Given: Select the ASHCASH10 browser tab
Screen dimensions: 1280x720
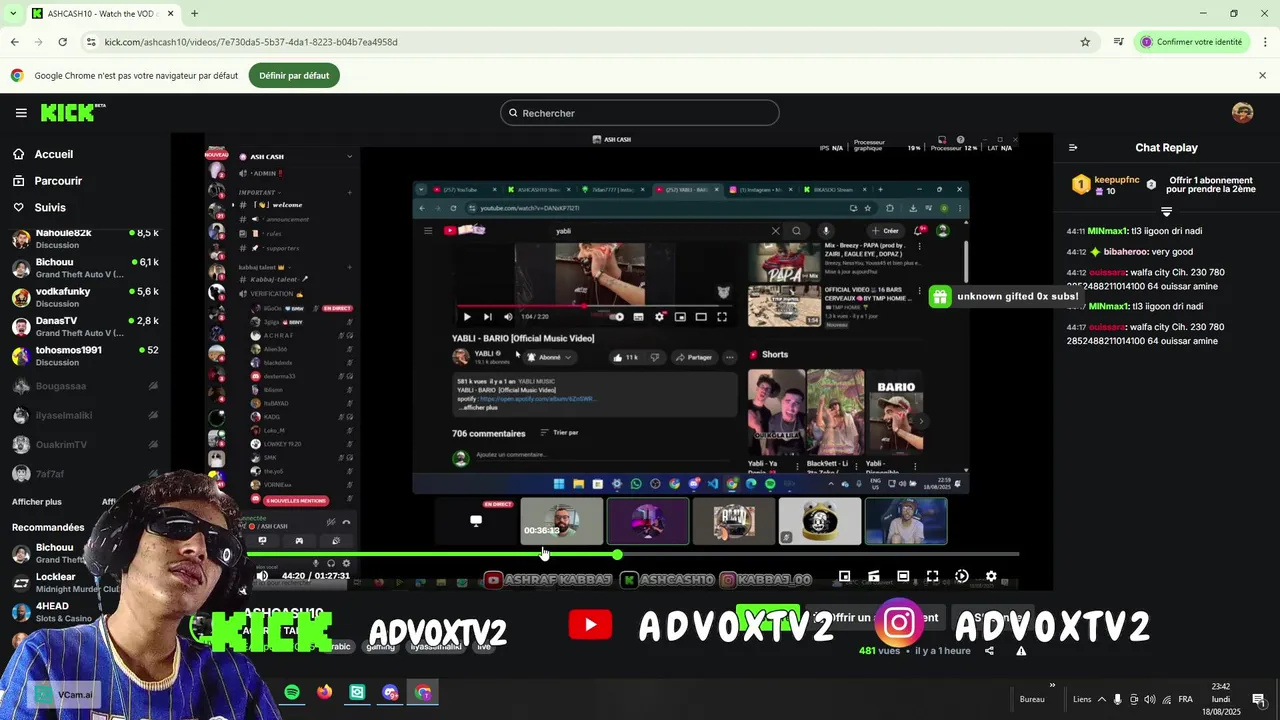Looking at the screenshot, I should 103,14.
